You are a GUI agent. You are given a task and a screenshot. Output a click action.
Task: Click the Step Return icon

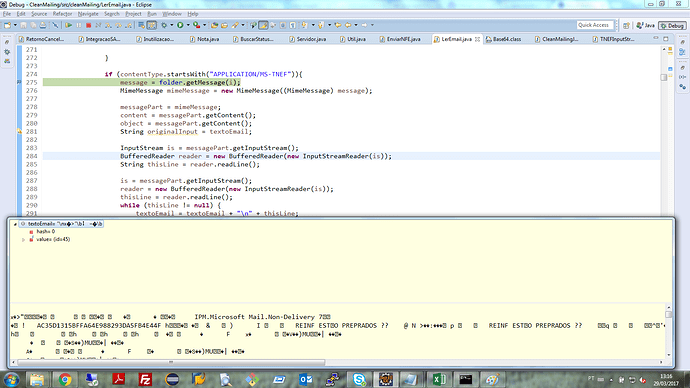(x=128, y=25)
